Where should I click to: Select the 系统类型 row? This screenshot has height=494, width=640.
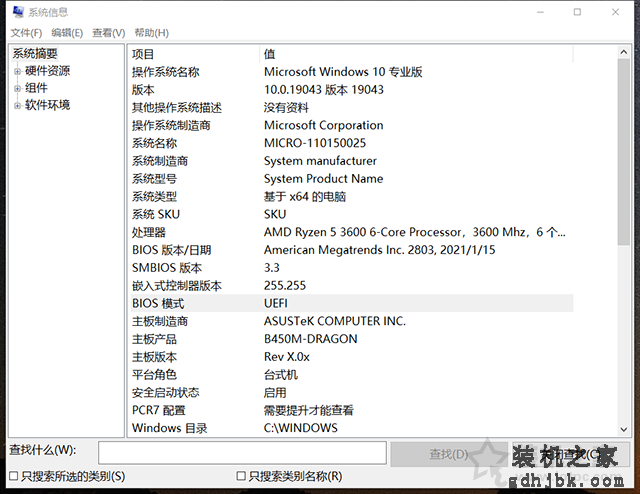pos(352,197)
